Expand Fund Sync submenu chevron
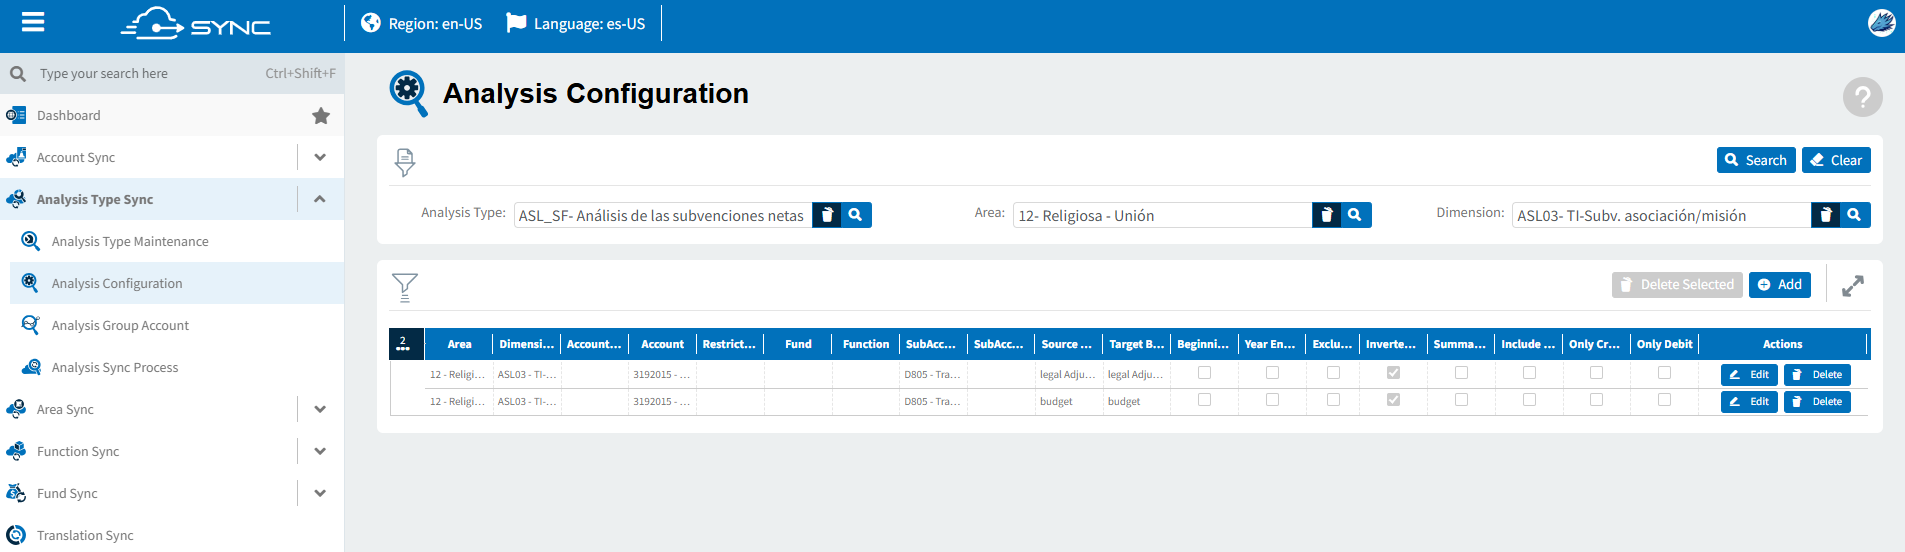The image size is (1905, 552). point(320,493)
